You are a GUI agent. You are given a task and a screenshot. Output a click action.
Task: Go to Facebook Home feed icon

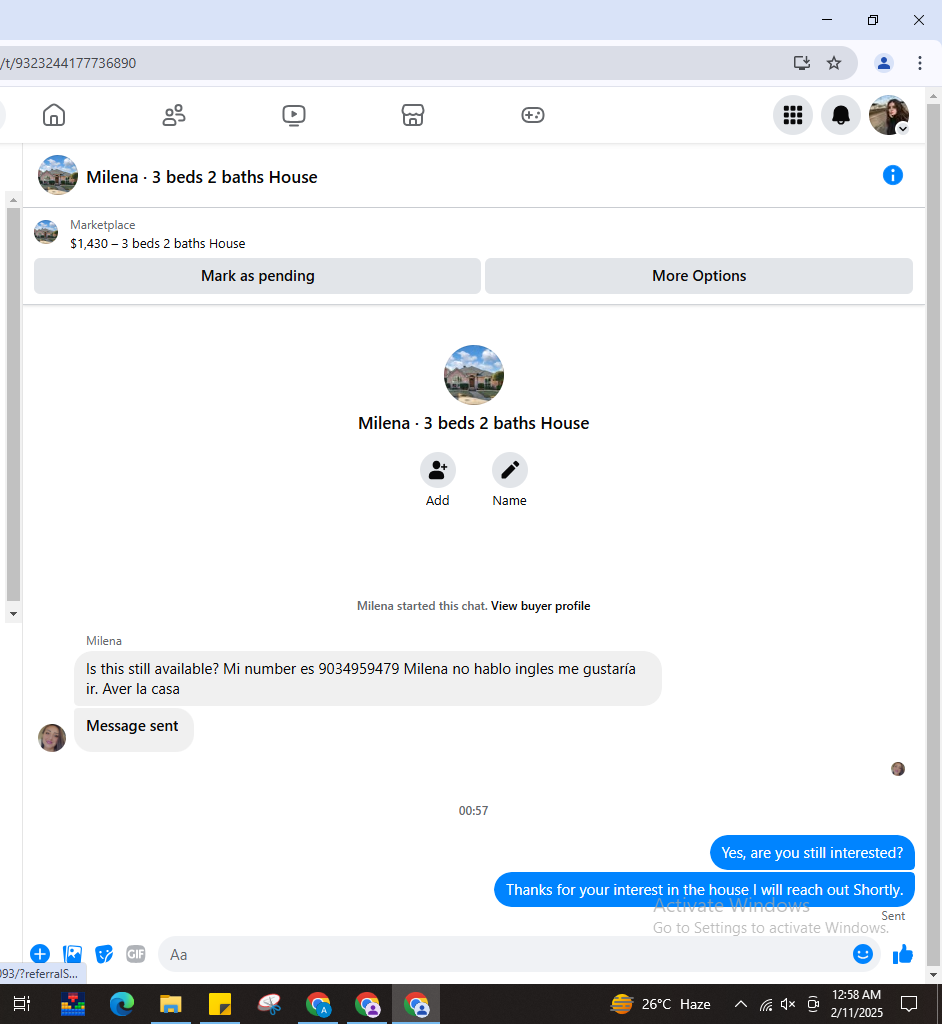click(x=54, y=115)
